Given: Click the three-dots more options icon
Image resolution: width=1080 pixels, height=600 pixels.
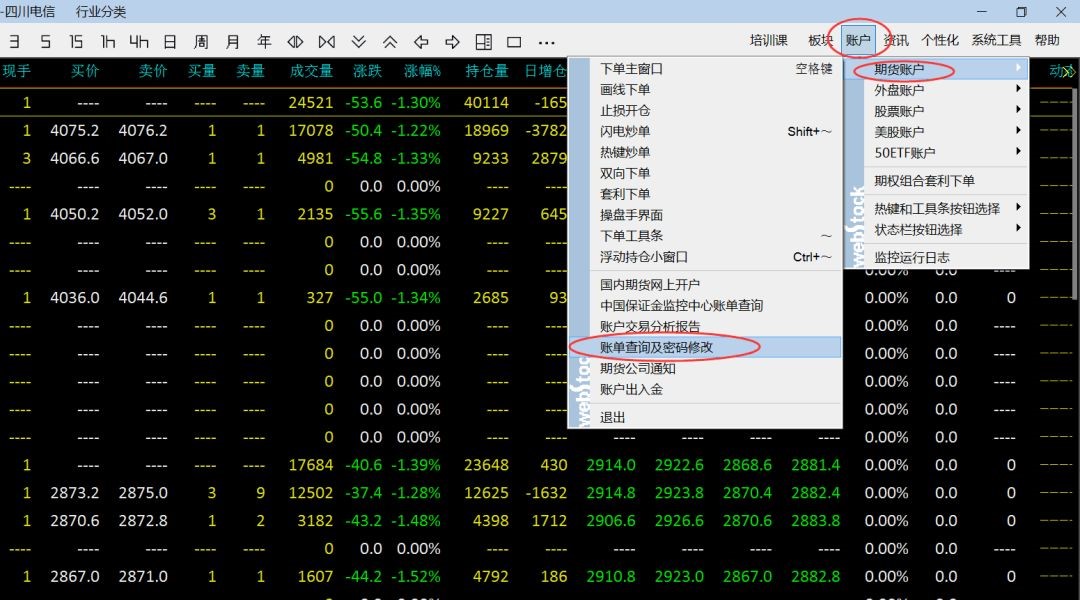Looking at the screenshot, I should click(x=546, y=42).
